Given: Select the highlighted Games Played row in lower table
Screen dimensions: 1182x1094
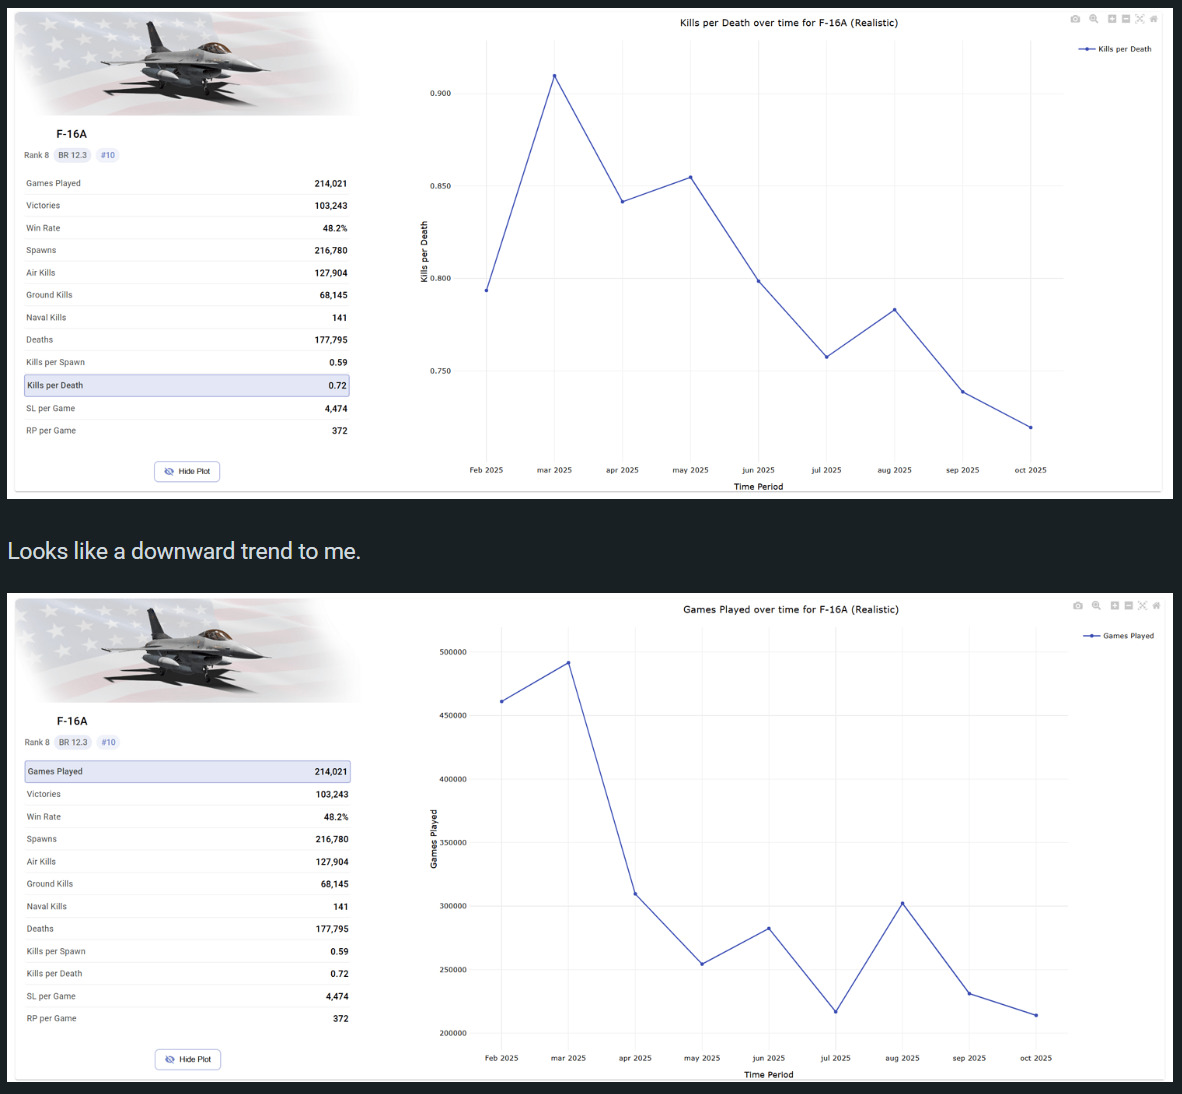Looking at the screenshot, I should (x=187, y=772).
